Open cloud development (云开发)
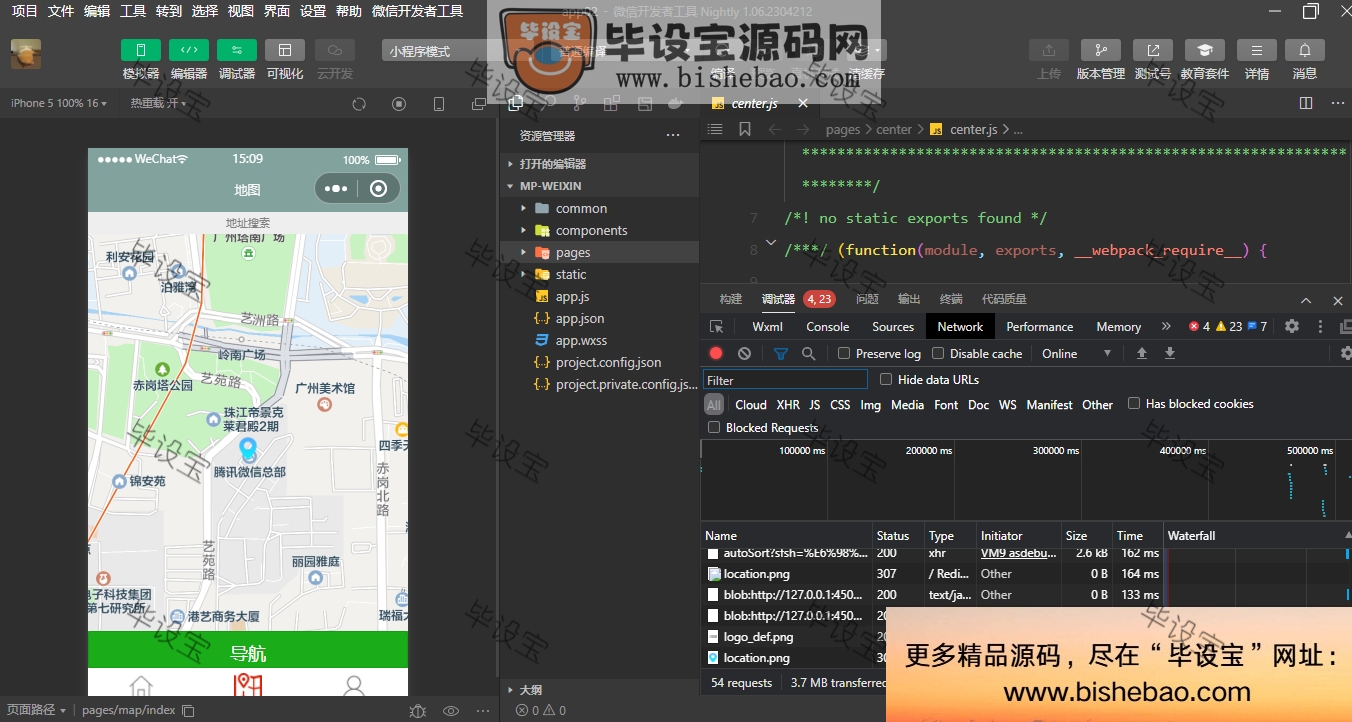 click(x=335, y=50)
